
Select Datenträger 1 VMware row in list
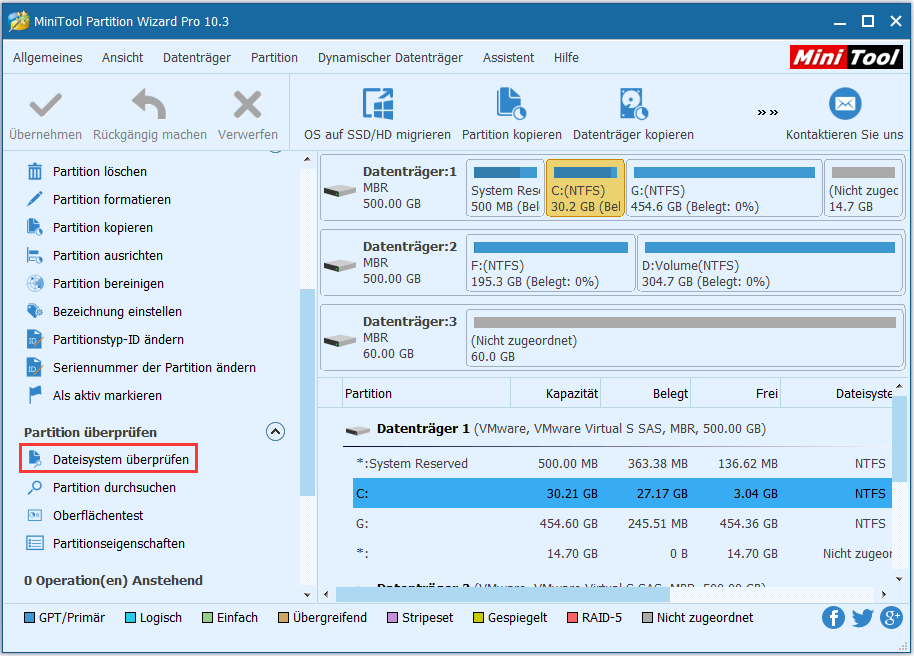pos(618,429)
